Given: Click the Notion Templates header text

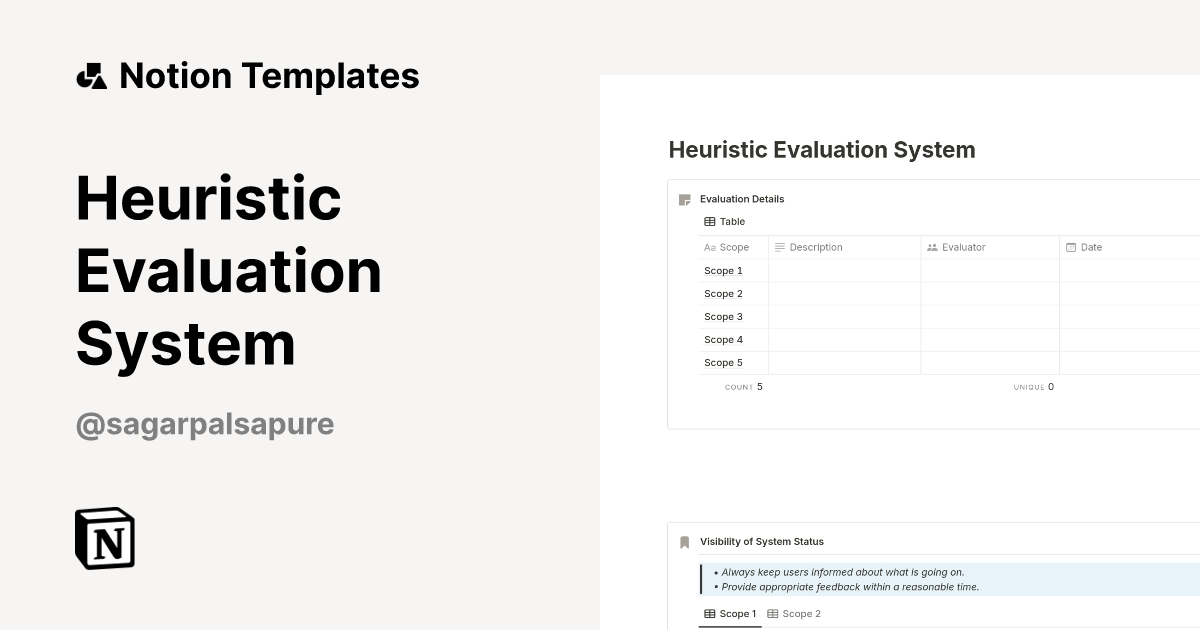Looking at the screenshot, I should (269, 76).
